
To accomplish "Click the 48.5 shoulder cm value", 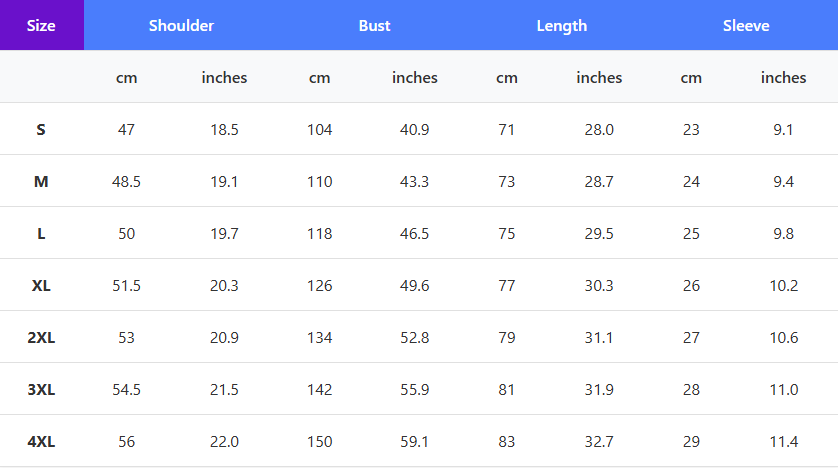I will [126, 181].
